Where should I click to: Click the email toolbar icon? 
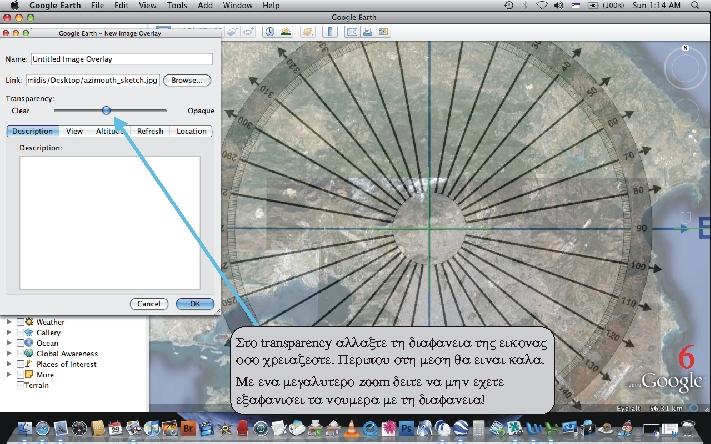click(x=353, y=31)
